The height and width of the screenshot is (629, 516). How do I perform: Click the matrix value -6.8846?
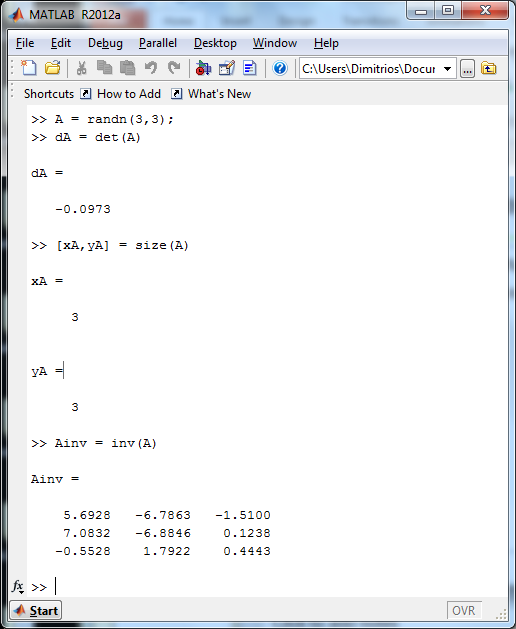click(x=163, y=533)
